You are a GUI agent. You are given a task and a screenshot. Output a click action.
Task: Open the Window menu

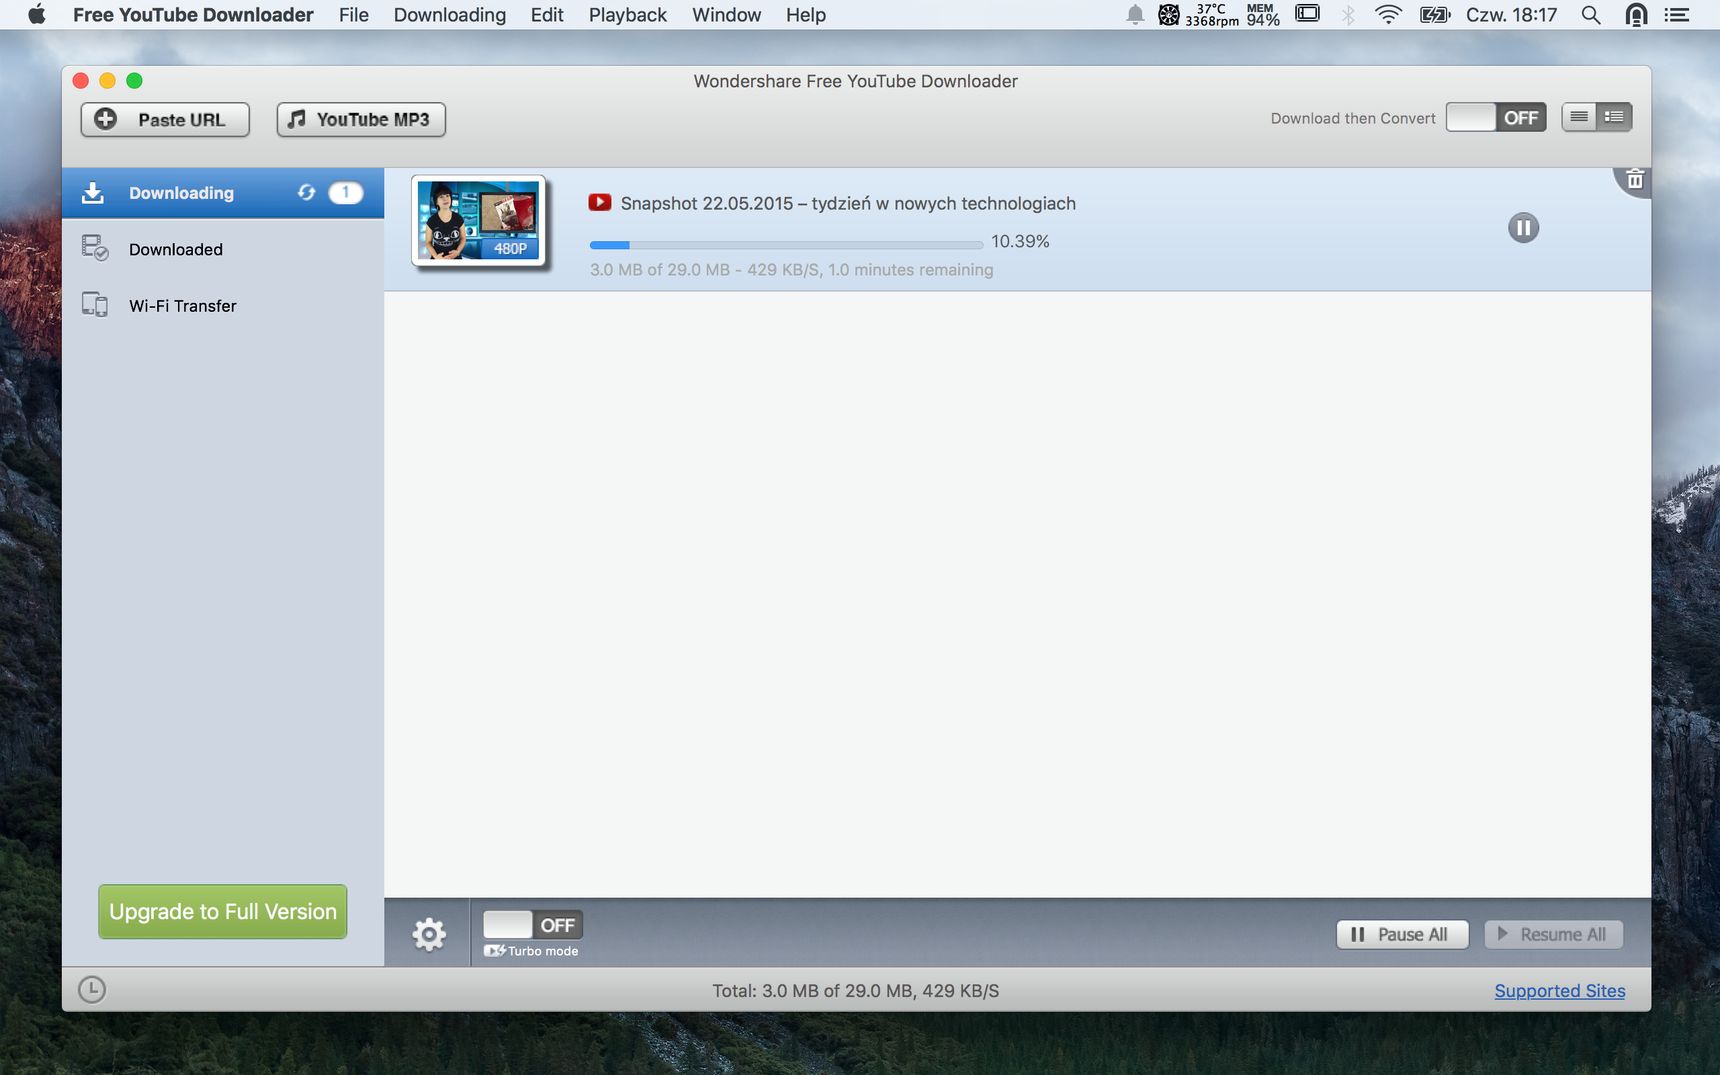pyautogui.click(x=727, y=15)
